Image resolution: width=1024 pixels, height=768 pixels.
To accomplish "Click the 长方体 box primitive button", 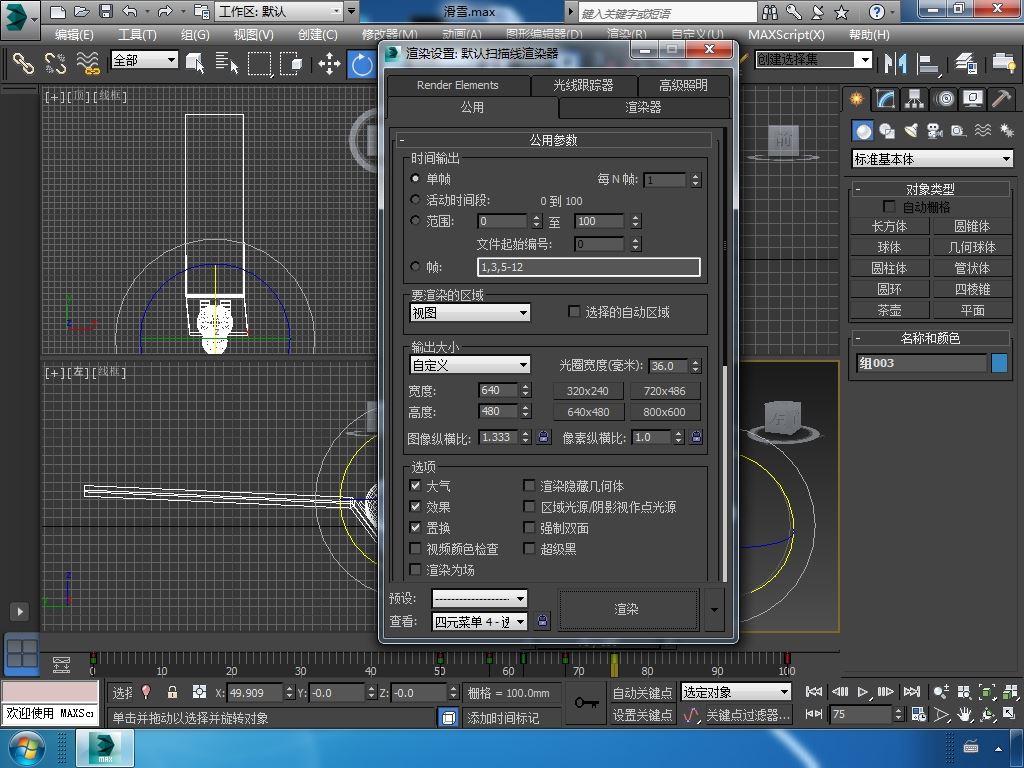I will coord(889,227).
